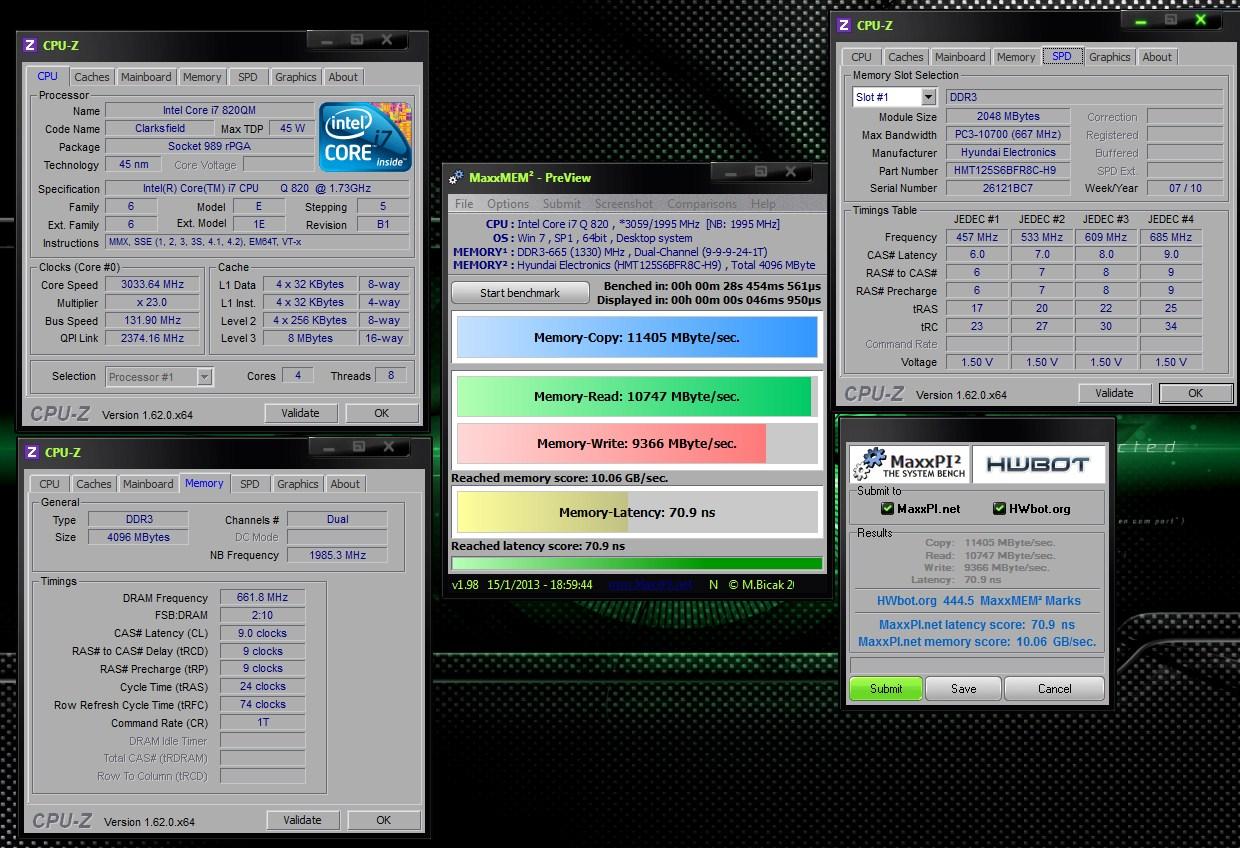Image resolution: width=1240 pixels, height=848 pixels.
Task: Click the blue Memory-Copy result bar
Action: [x=637, y=338]
